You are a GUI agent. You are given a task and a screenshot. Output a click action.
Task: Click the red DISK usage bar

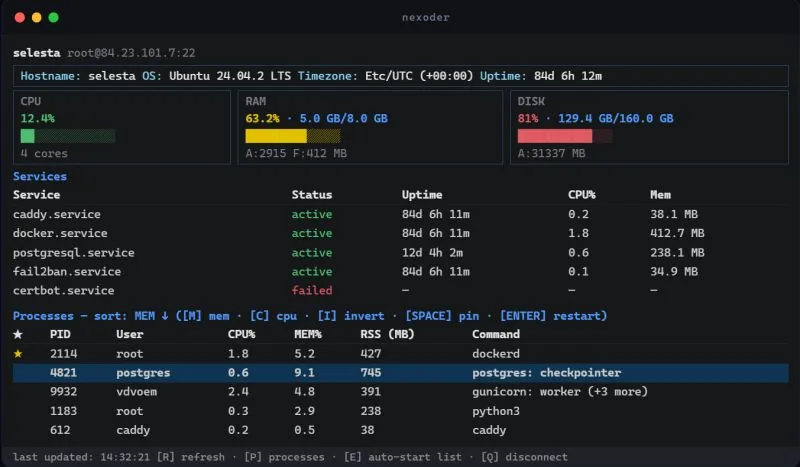[x=565, y=136]
